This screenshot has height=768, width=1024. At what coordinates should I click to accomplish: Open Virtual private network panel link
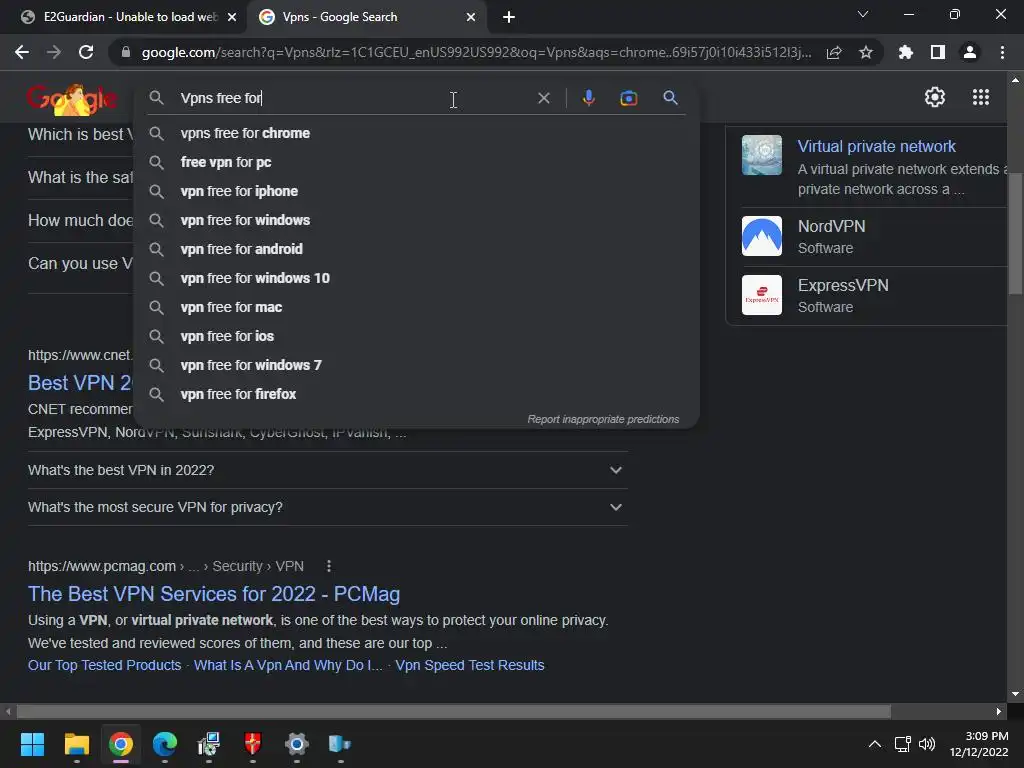coord(876,146)
